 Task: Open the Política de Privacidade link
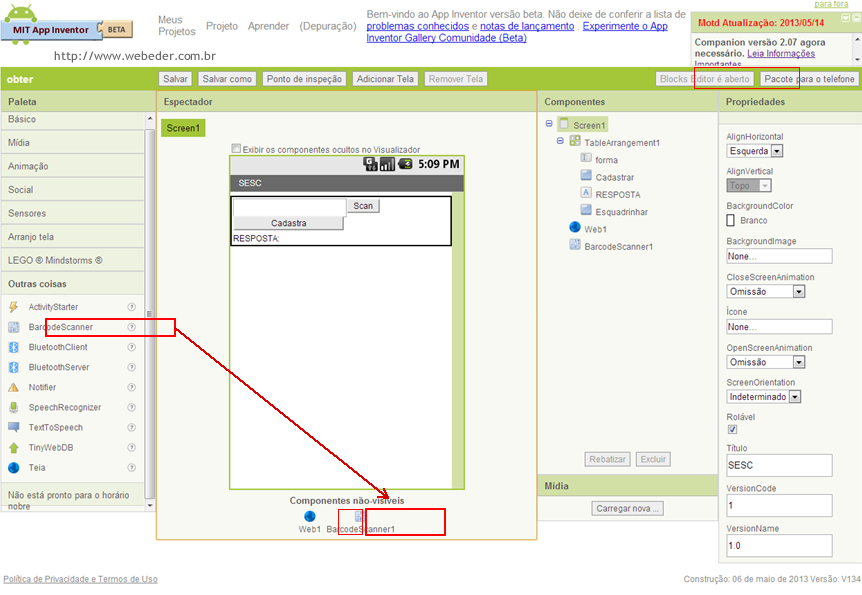[x=80, y=579]
